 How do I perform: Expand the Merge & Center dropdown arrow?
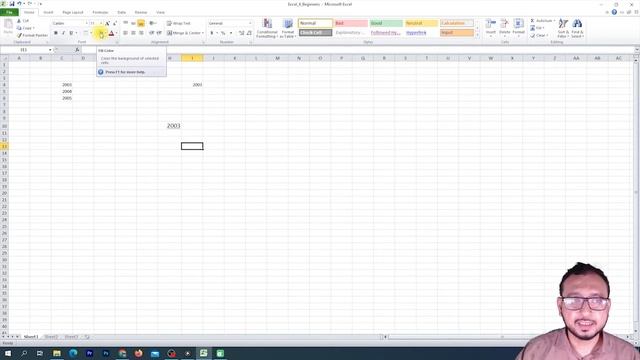[202, 33]
